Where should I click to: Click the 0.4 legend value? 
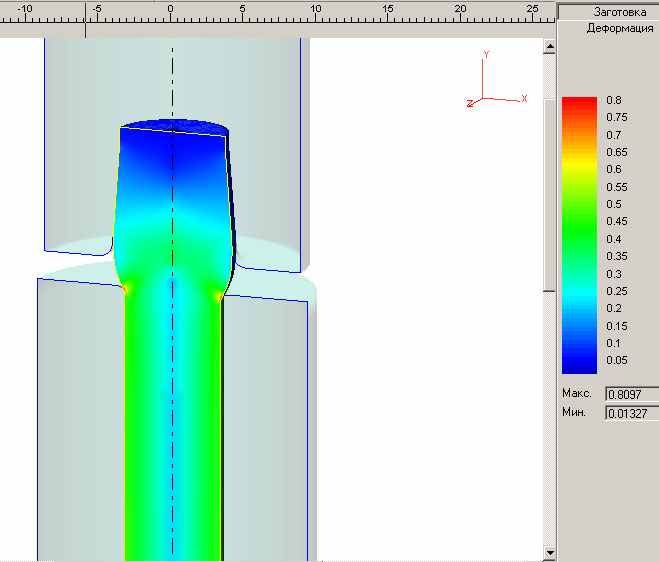614,239
